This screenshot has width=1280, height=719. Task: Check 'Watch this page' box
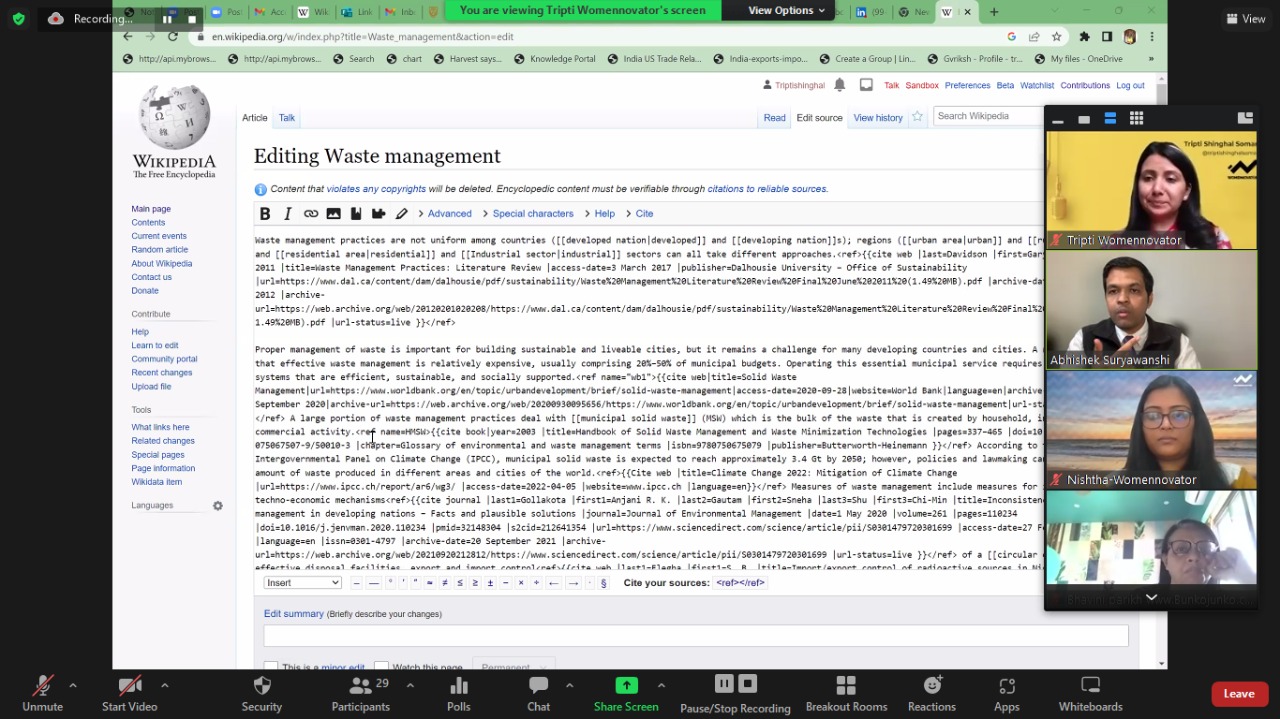(x=381, y=666)
